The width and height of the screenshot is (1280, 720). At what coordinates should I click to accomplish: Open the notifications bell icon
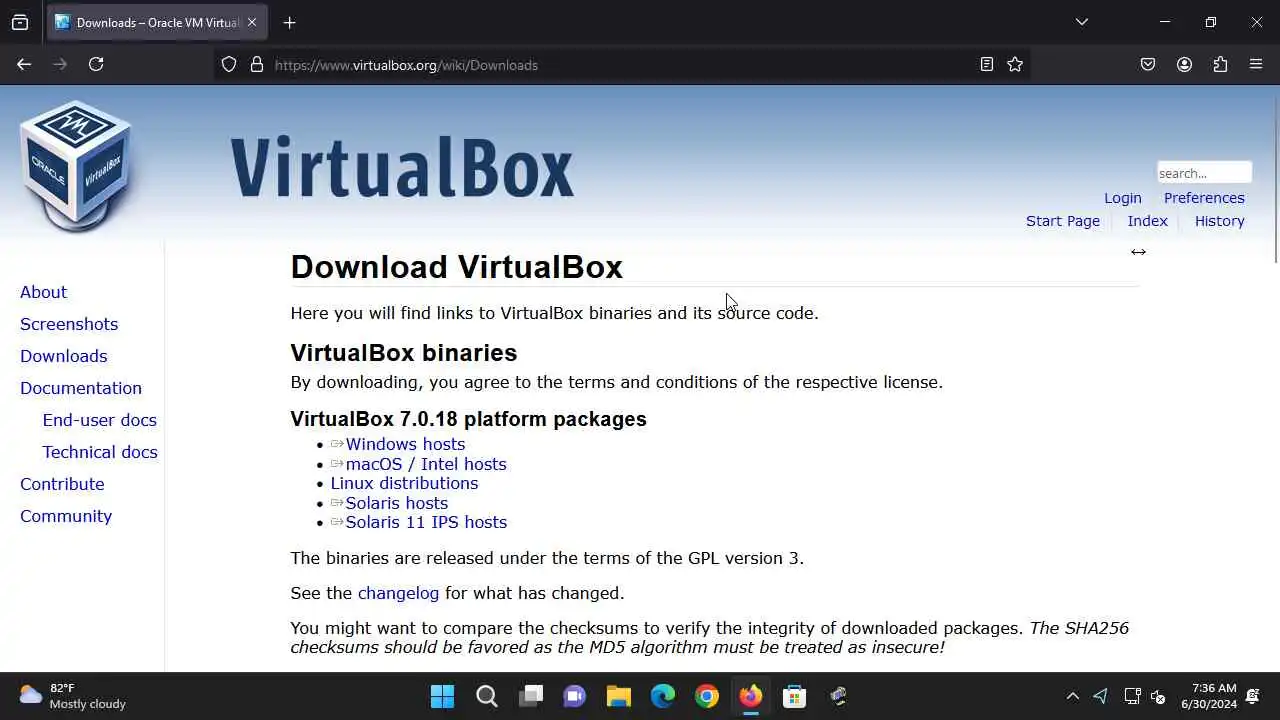click(x=1252, y=696)
